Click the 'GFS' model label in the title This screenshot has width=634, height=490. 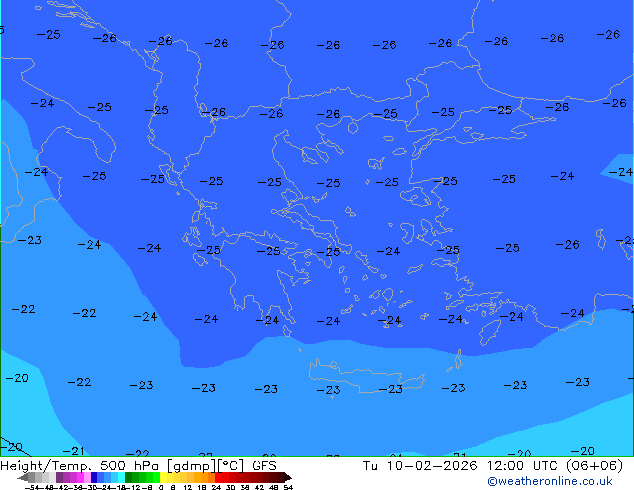coord(264,466)
